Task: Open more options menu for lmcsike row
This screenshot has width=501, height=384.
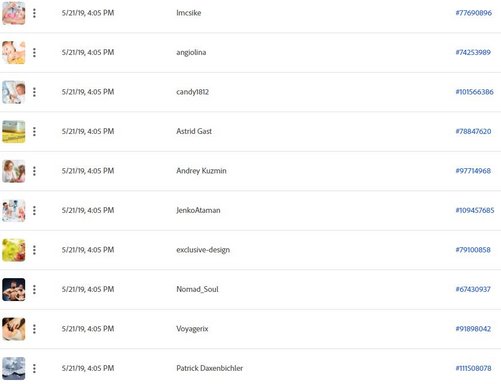Action: (x=34, y=13)
